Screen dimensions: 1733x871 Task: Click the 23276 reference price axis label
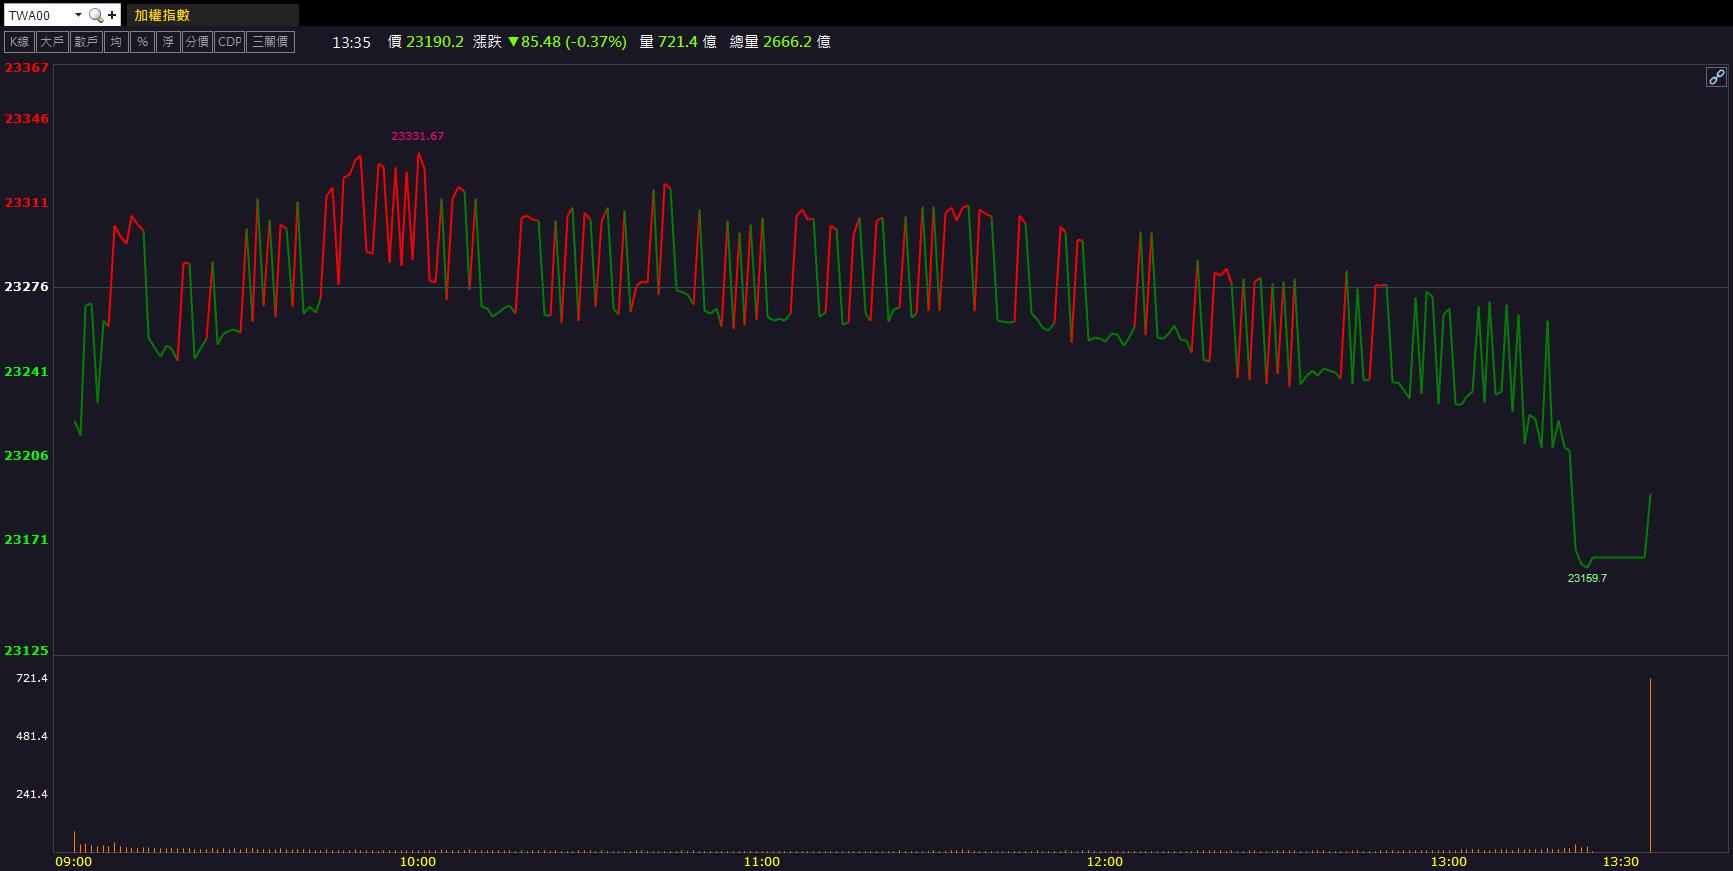(x=26, y=287)
